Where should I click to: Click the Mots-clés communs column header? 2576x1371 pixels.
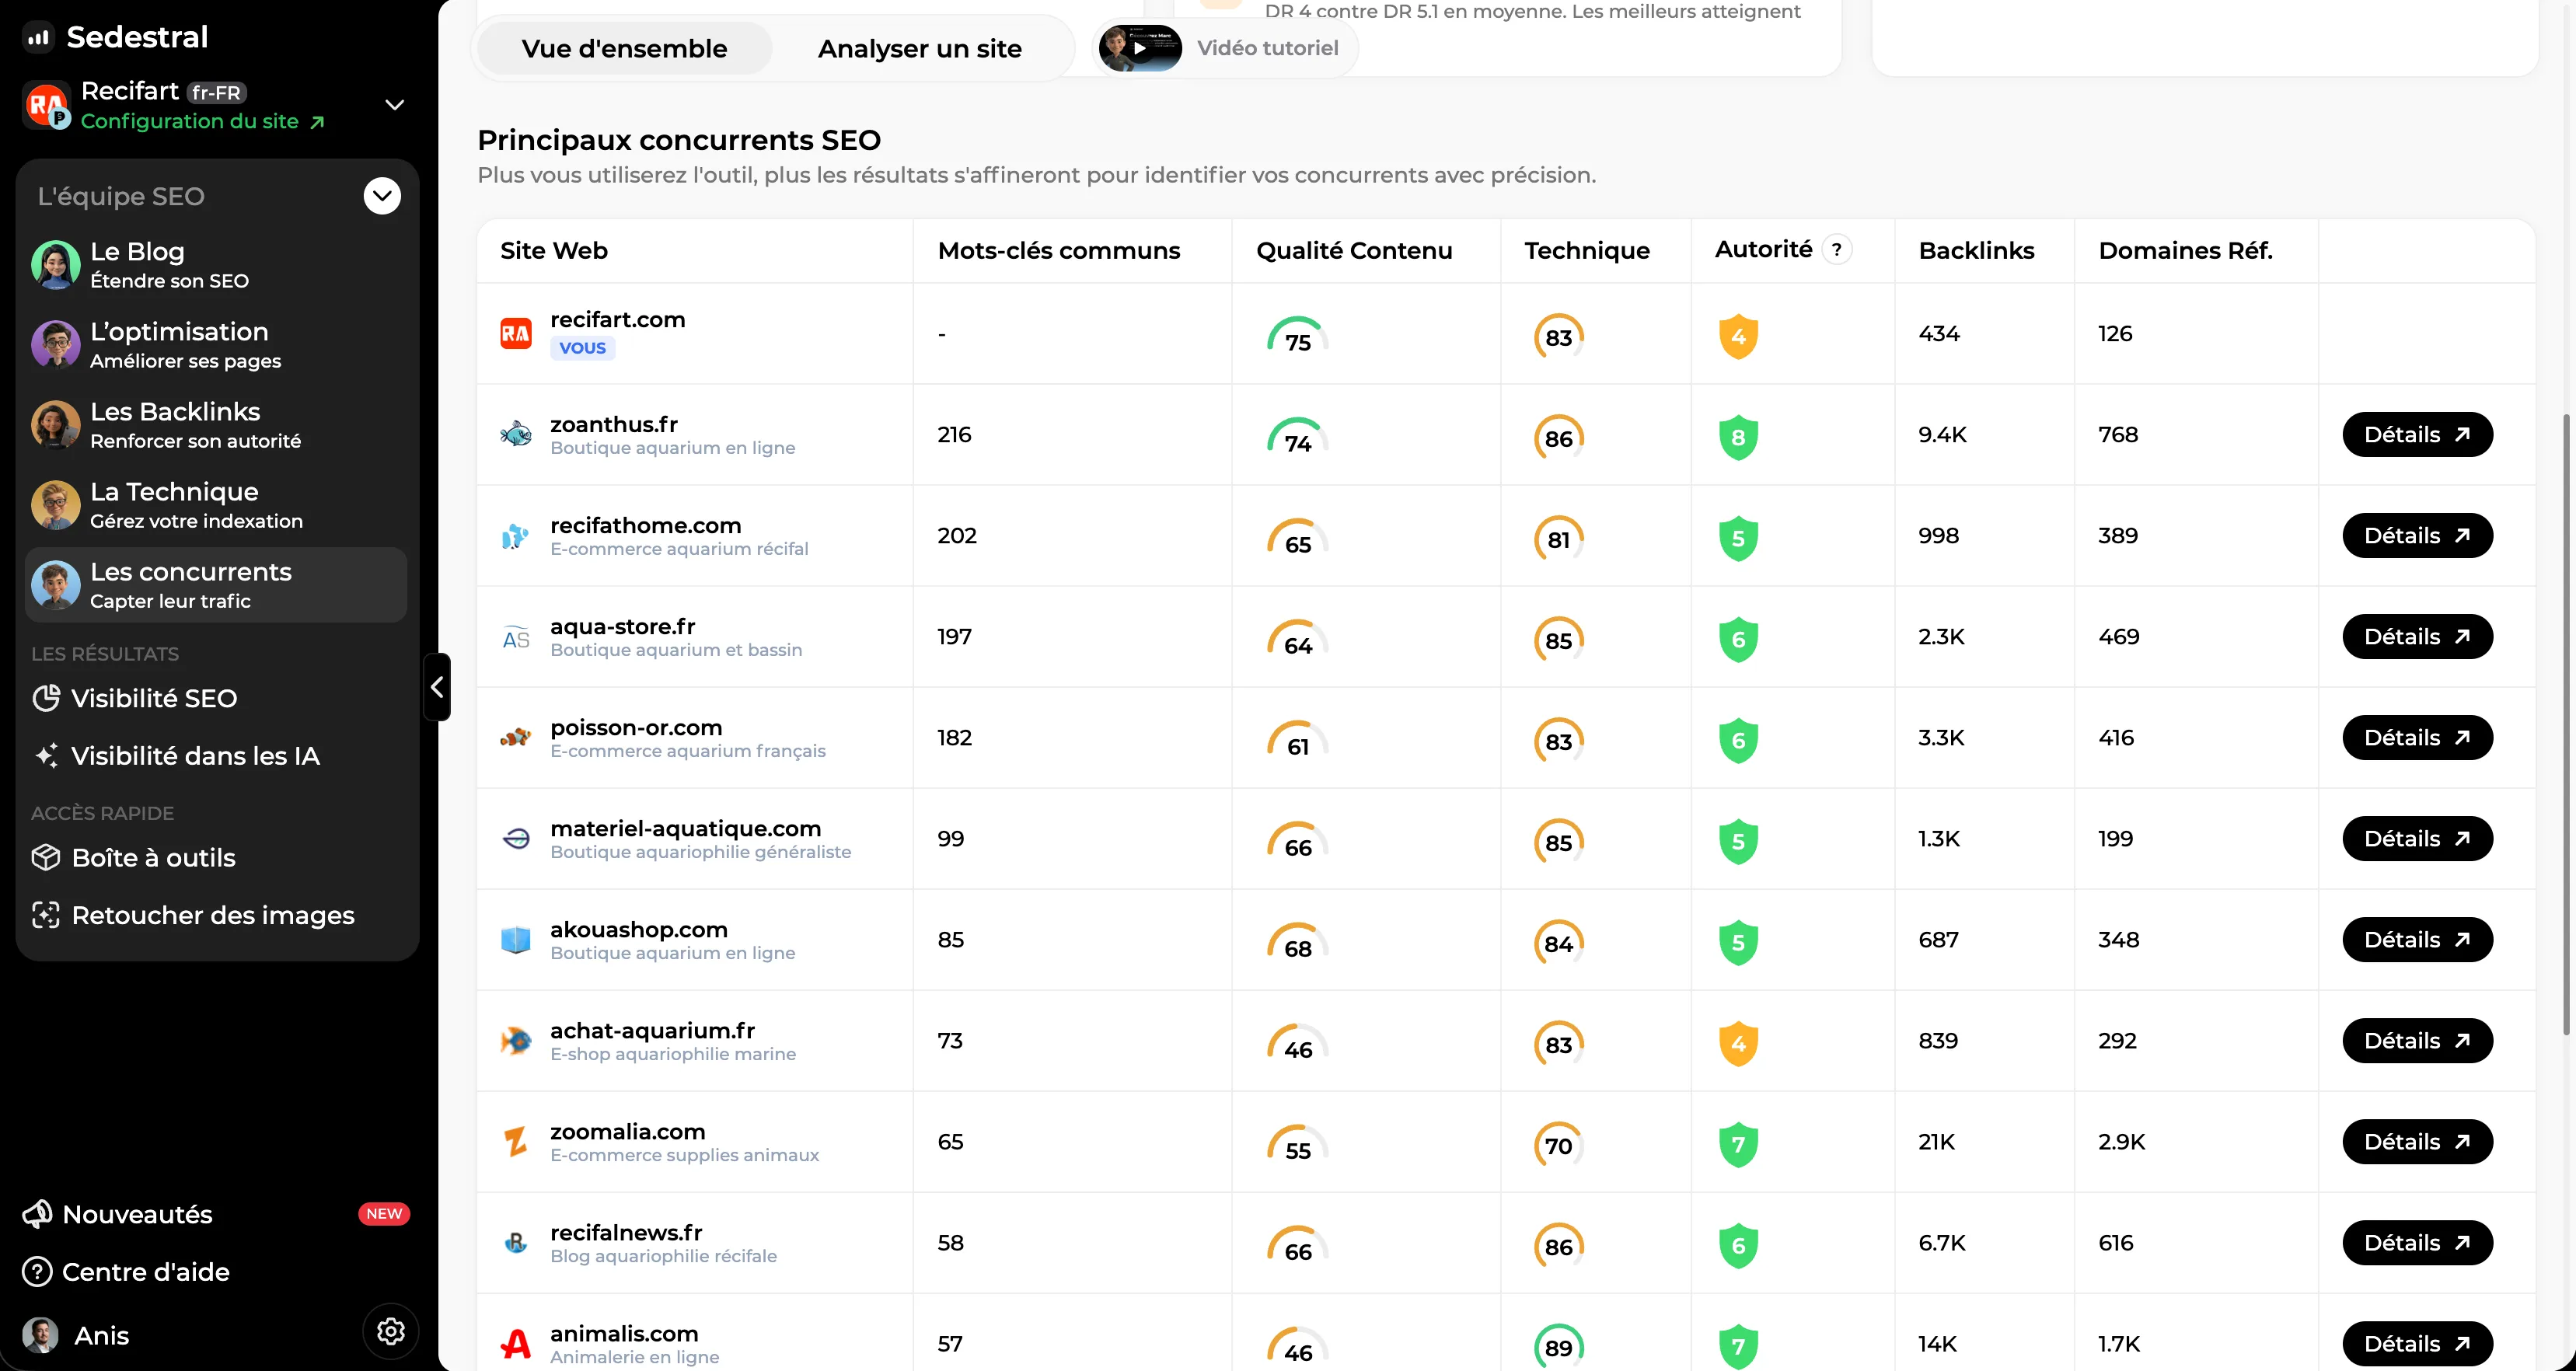[1059, 251]
